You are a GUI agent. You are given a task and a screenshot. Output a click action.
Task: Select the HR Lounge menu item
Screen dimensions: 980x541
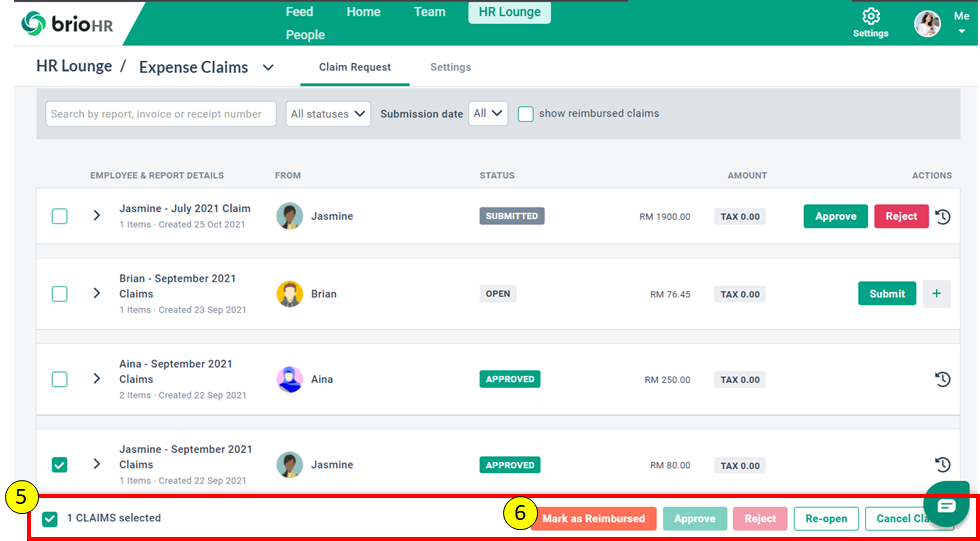click(509, 12)
